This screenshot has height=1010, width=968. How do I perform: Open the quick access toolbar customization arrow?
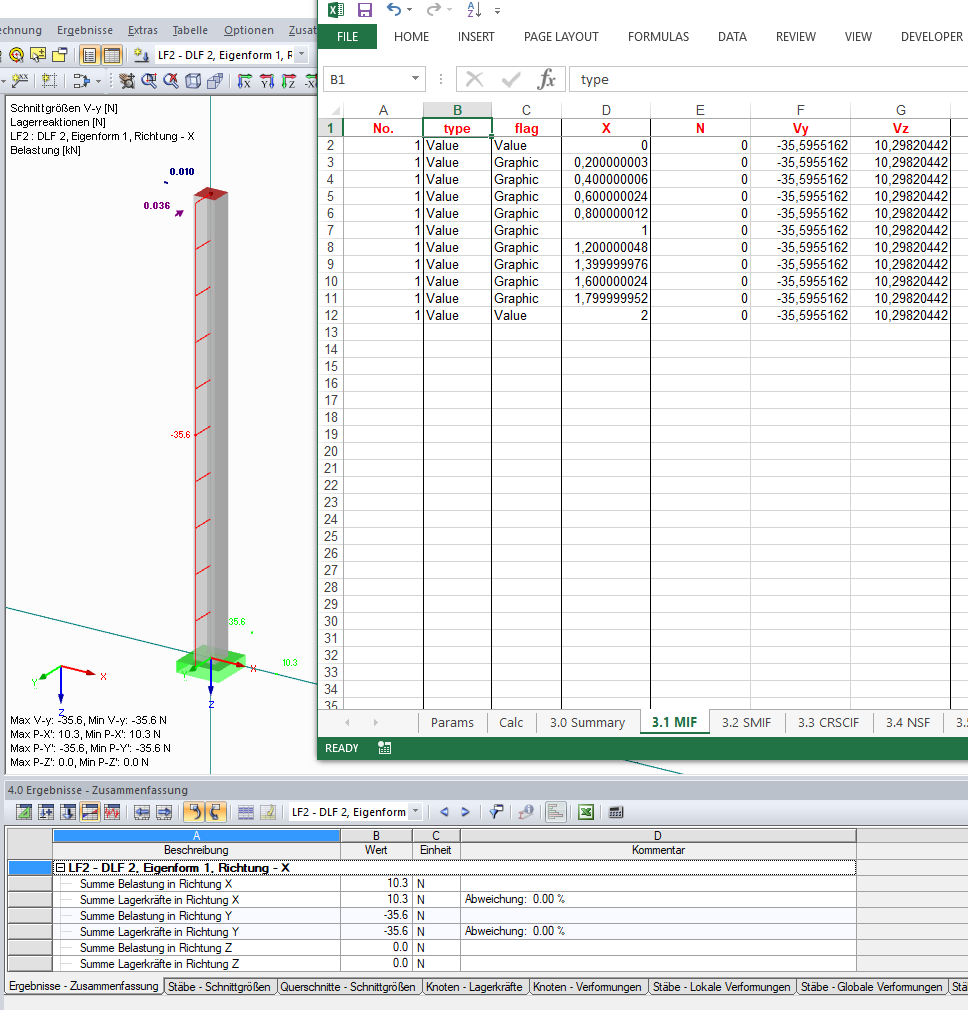pyautogui.click(x=497, y=11)
